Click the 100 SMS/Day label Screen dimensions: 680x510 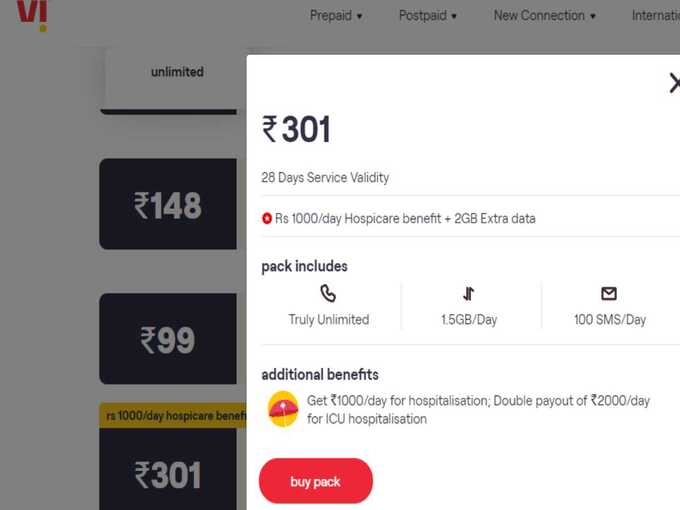click(610, 320)
